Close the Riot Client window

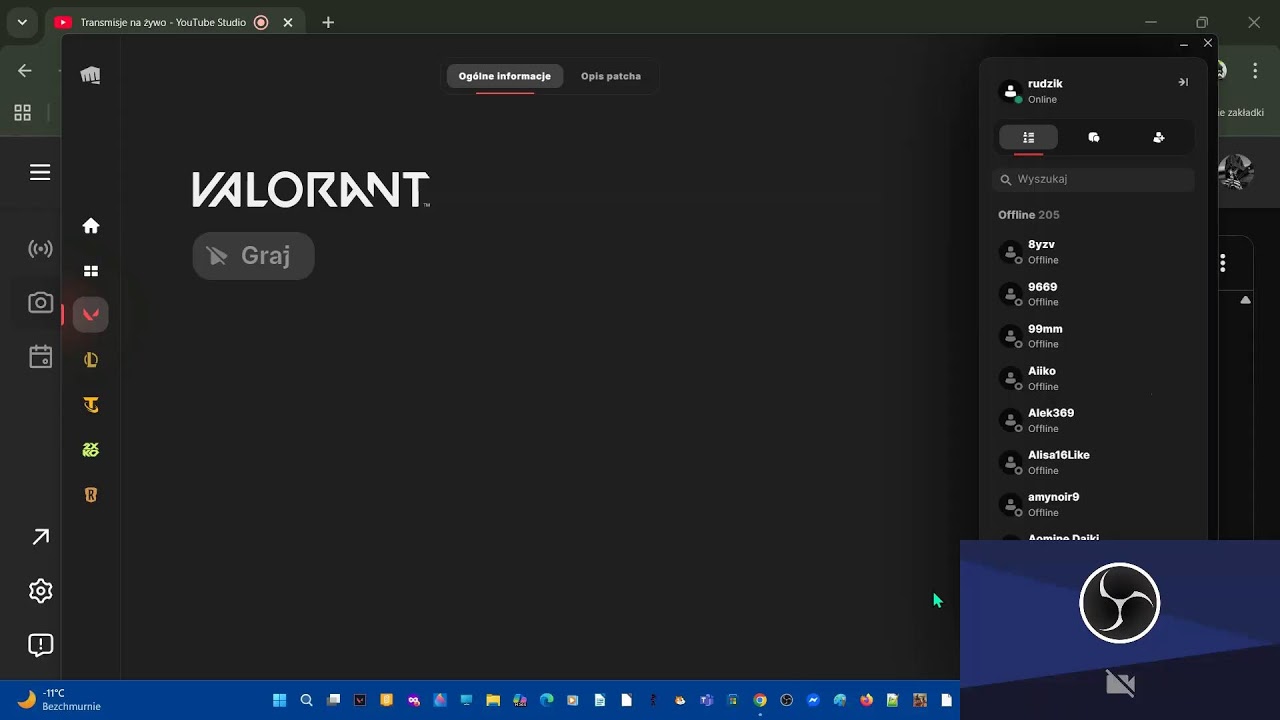click(x=1208, y=43)
